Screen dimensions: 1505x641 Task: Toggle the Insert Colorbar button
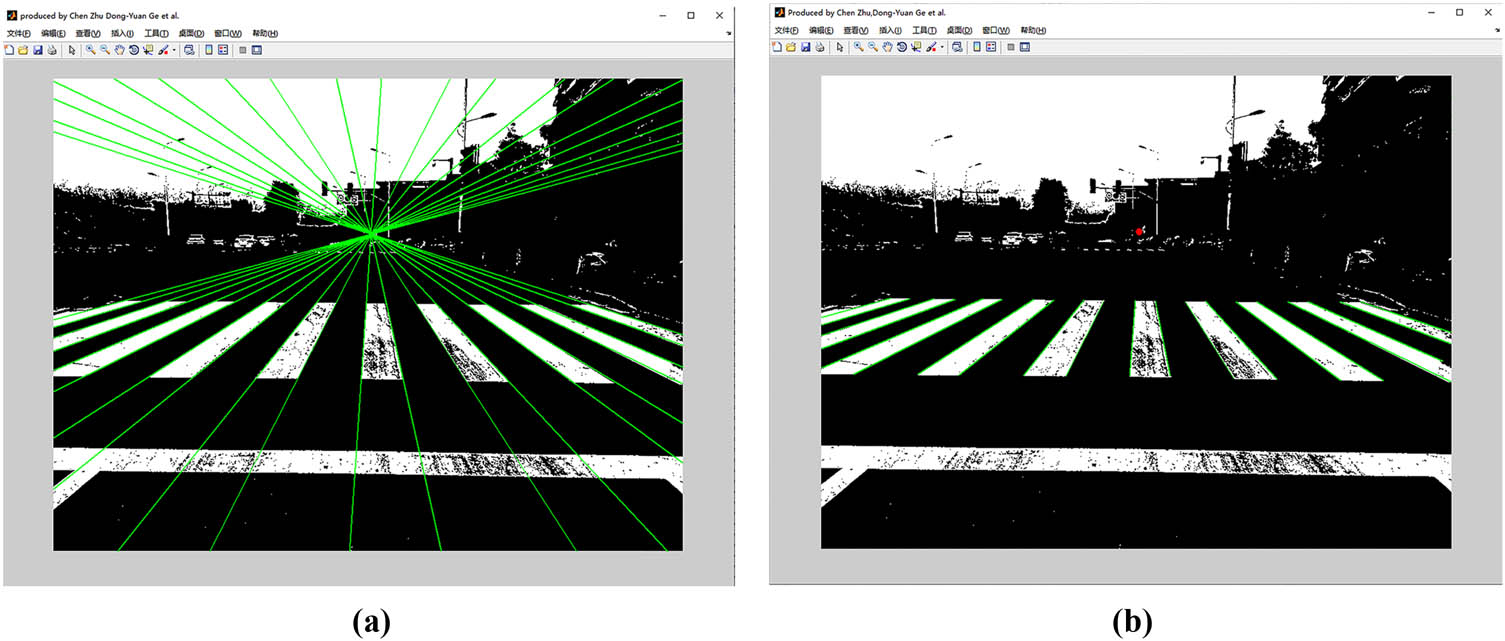point(208,50)
